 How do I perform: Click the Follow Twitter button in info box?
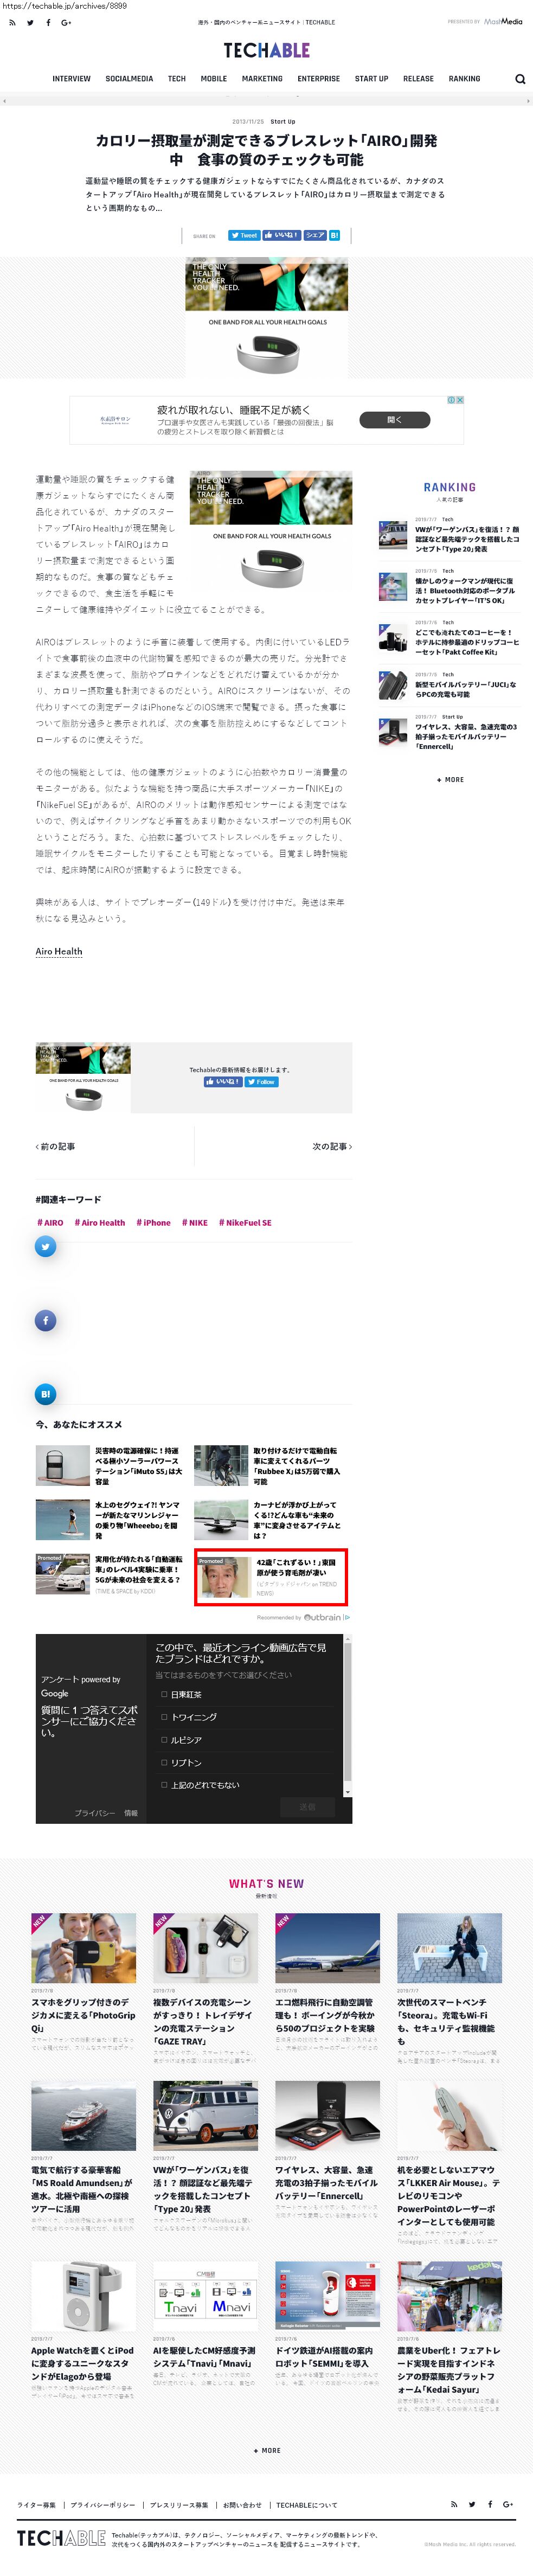(x=262, y=1082)
